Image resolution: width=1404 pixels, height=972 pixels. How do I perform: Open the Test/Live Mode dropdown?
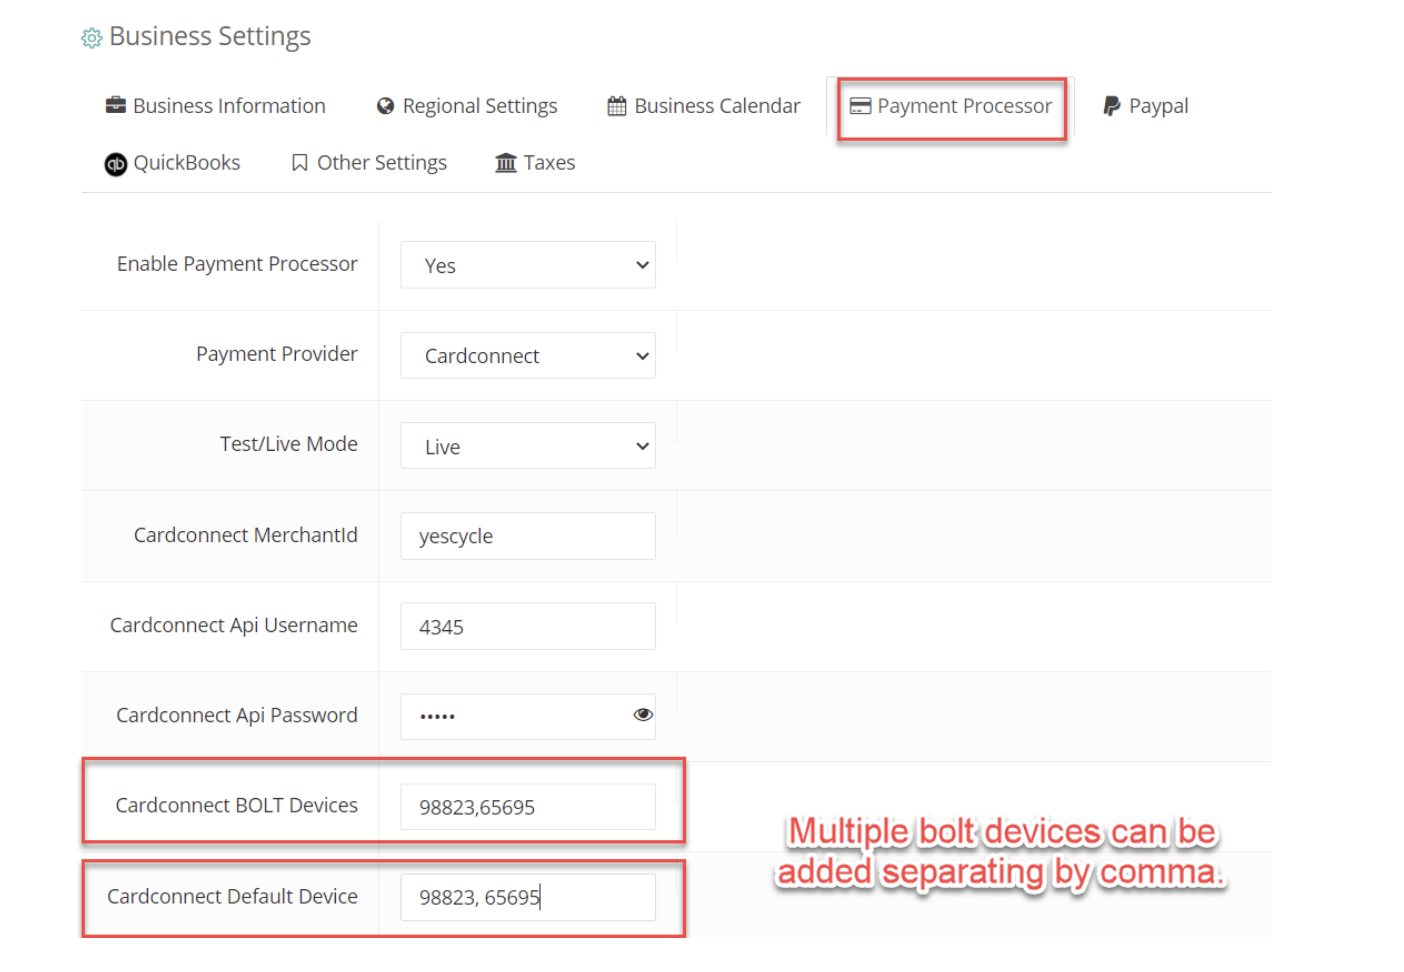point(528,446)
